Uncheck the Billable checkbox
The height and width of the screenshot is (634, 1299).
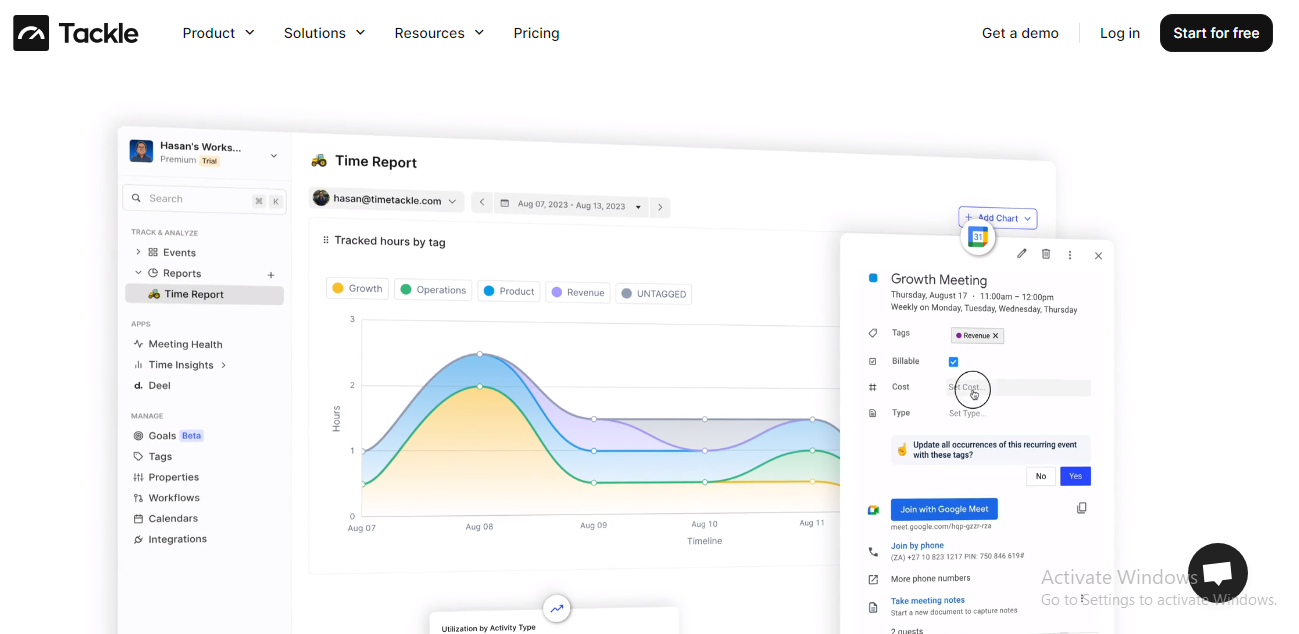pos(952,361)
